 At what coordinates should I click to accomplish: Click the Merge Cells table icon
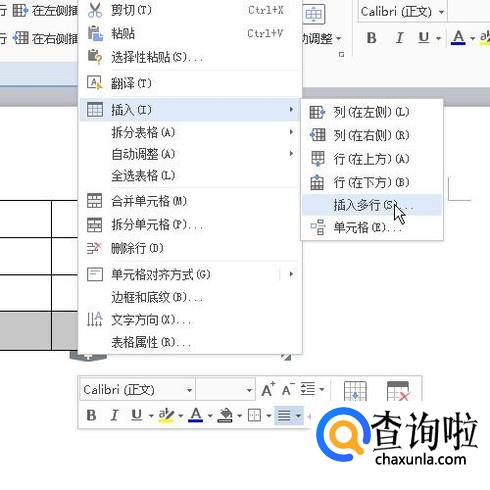(x=95, y=201)
